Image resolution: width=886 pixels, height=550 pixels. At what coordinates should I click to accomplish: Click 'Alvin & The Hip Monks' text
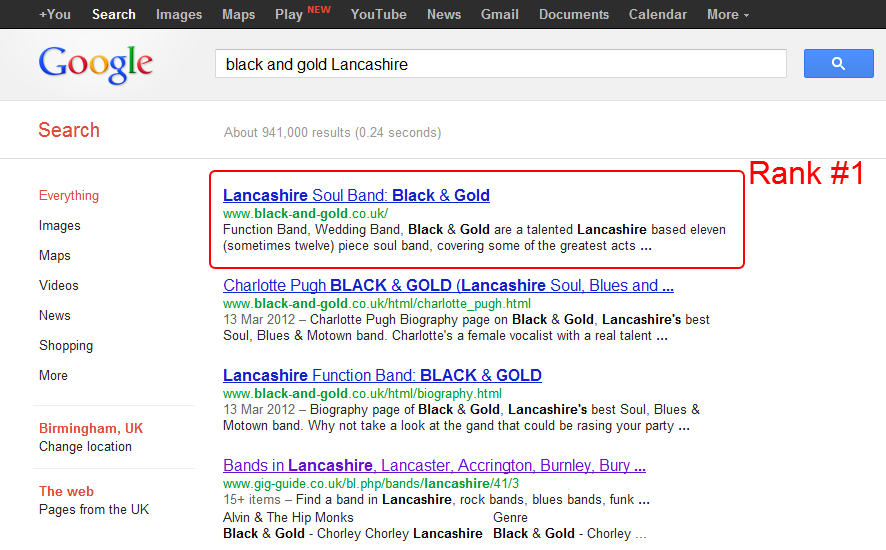pyautogui.click(x=288, y=517)
